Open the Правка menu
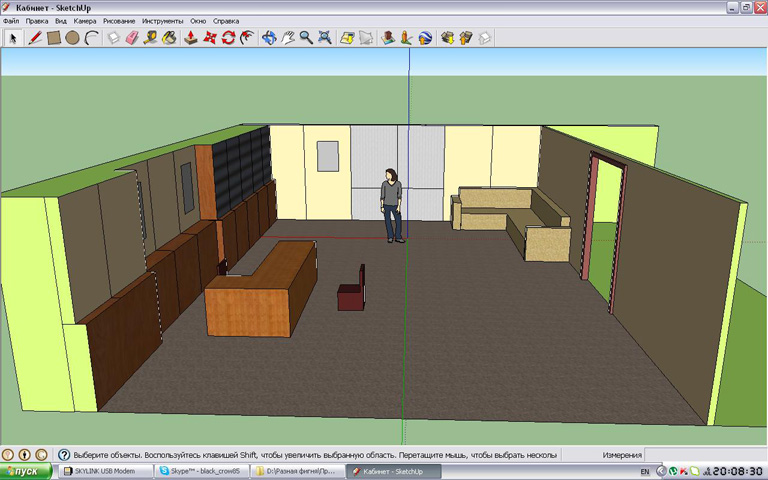The height and width of the screenshot is (480, 768). 37,21
